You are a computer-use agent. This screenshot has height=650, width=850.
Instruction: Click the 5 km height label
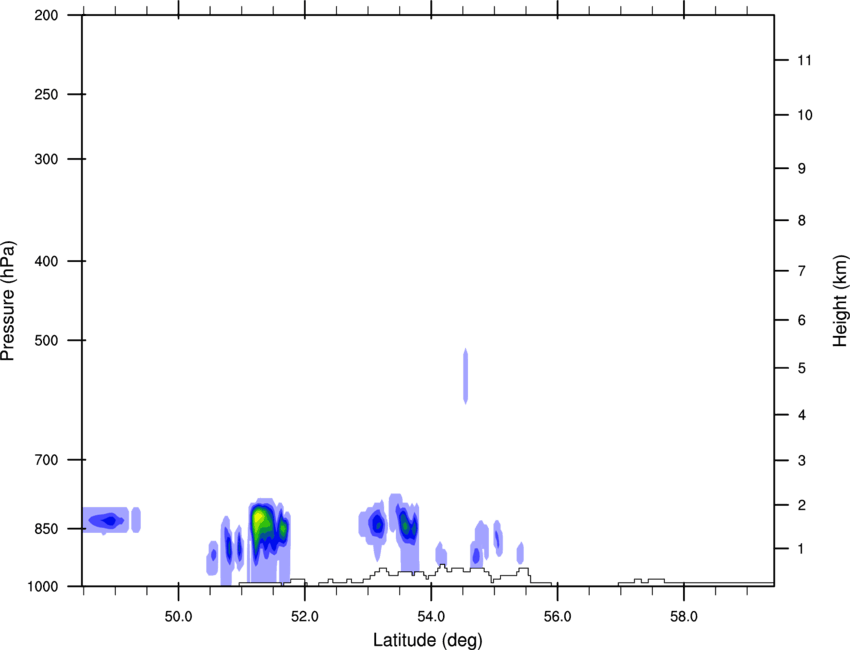(x=801, y=368)
